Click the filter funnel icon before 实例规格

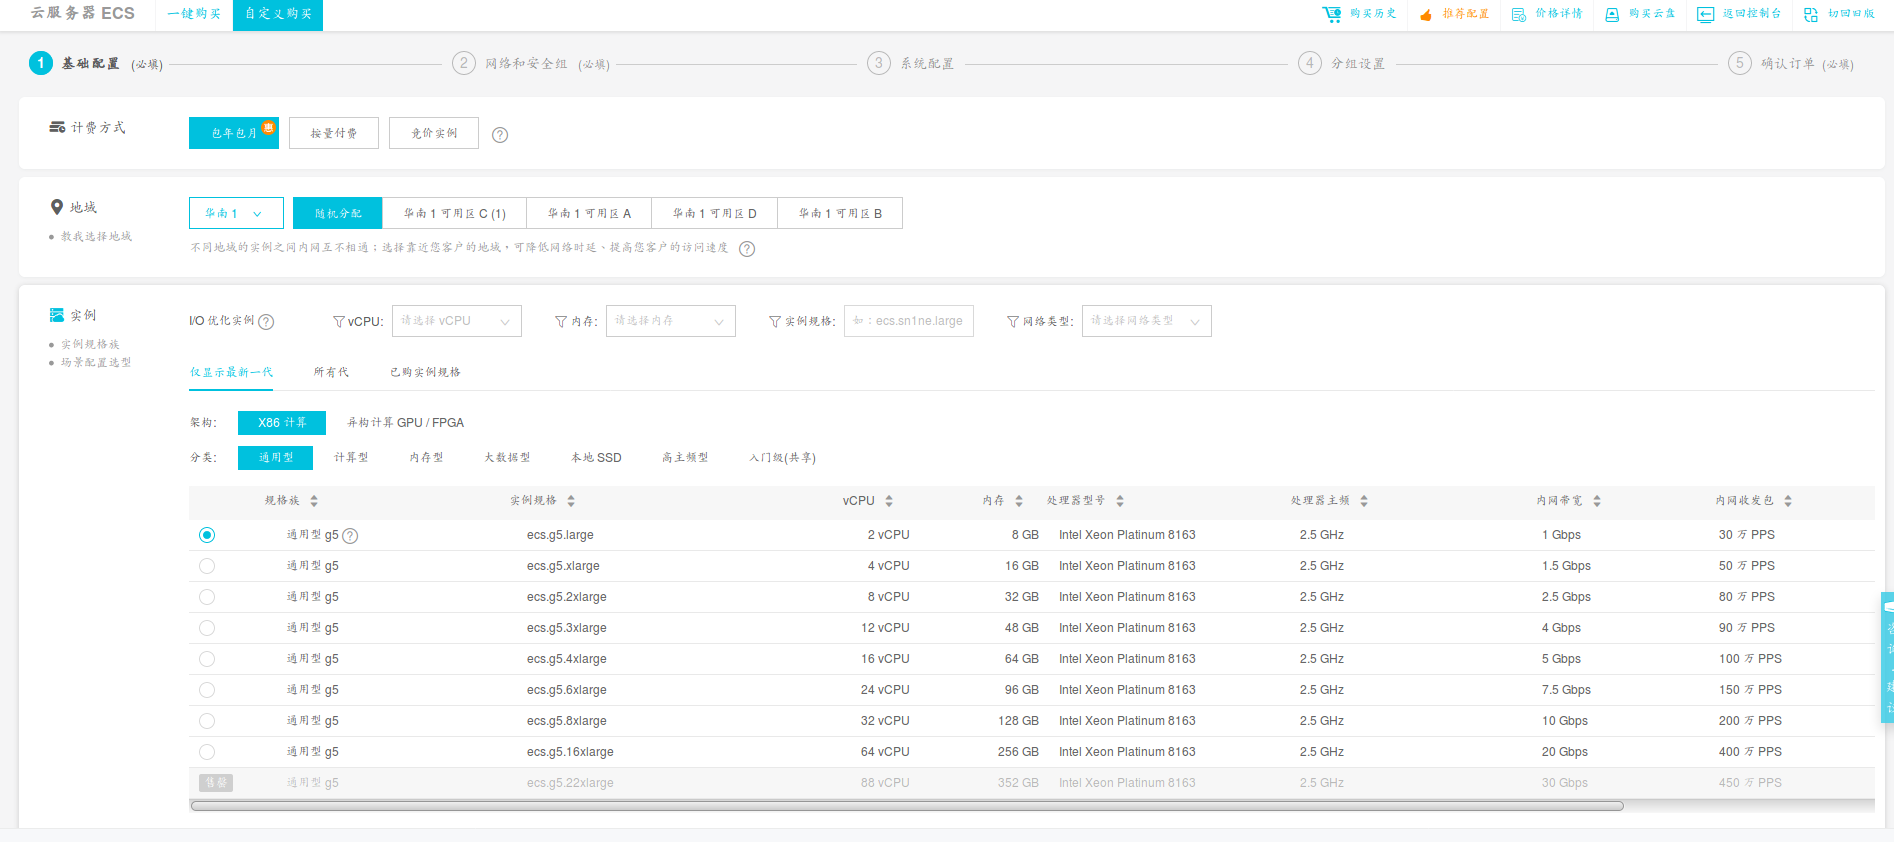point(775,322)
